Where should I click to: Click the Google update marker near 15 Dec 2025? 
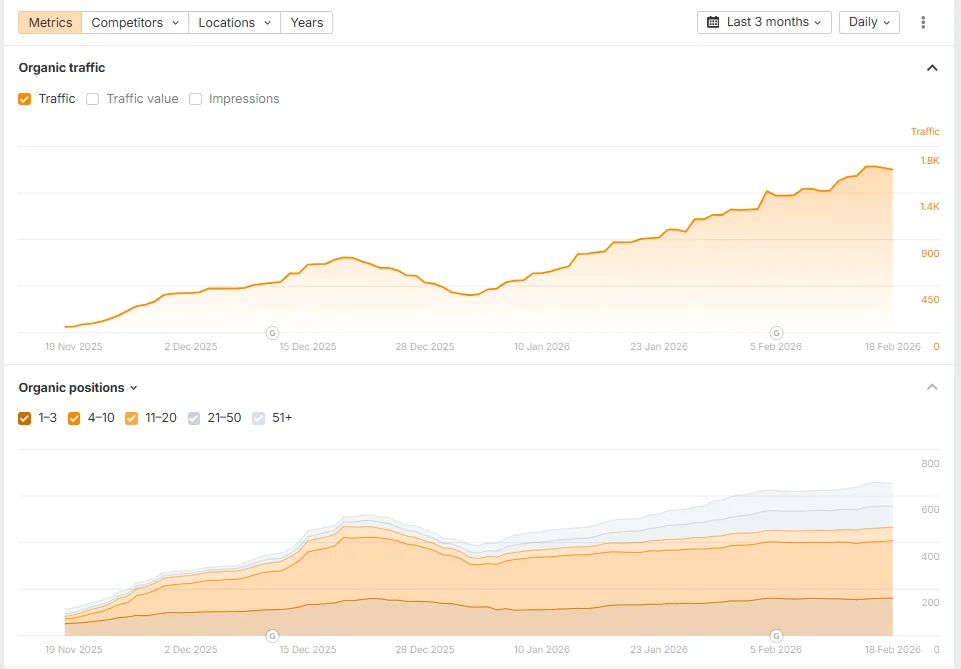click(x=272, y=332)
